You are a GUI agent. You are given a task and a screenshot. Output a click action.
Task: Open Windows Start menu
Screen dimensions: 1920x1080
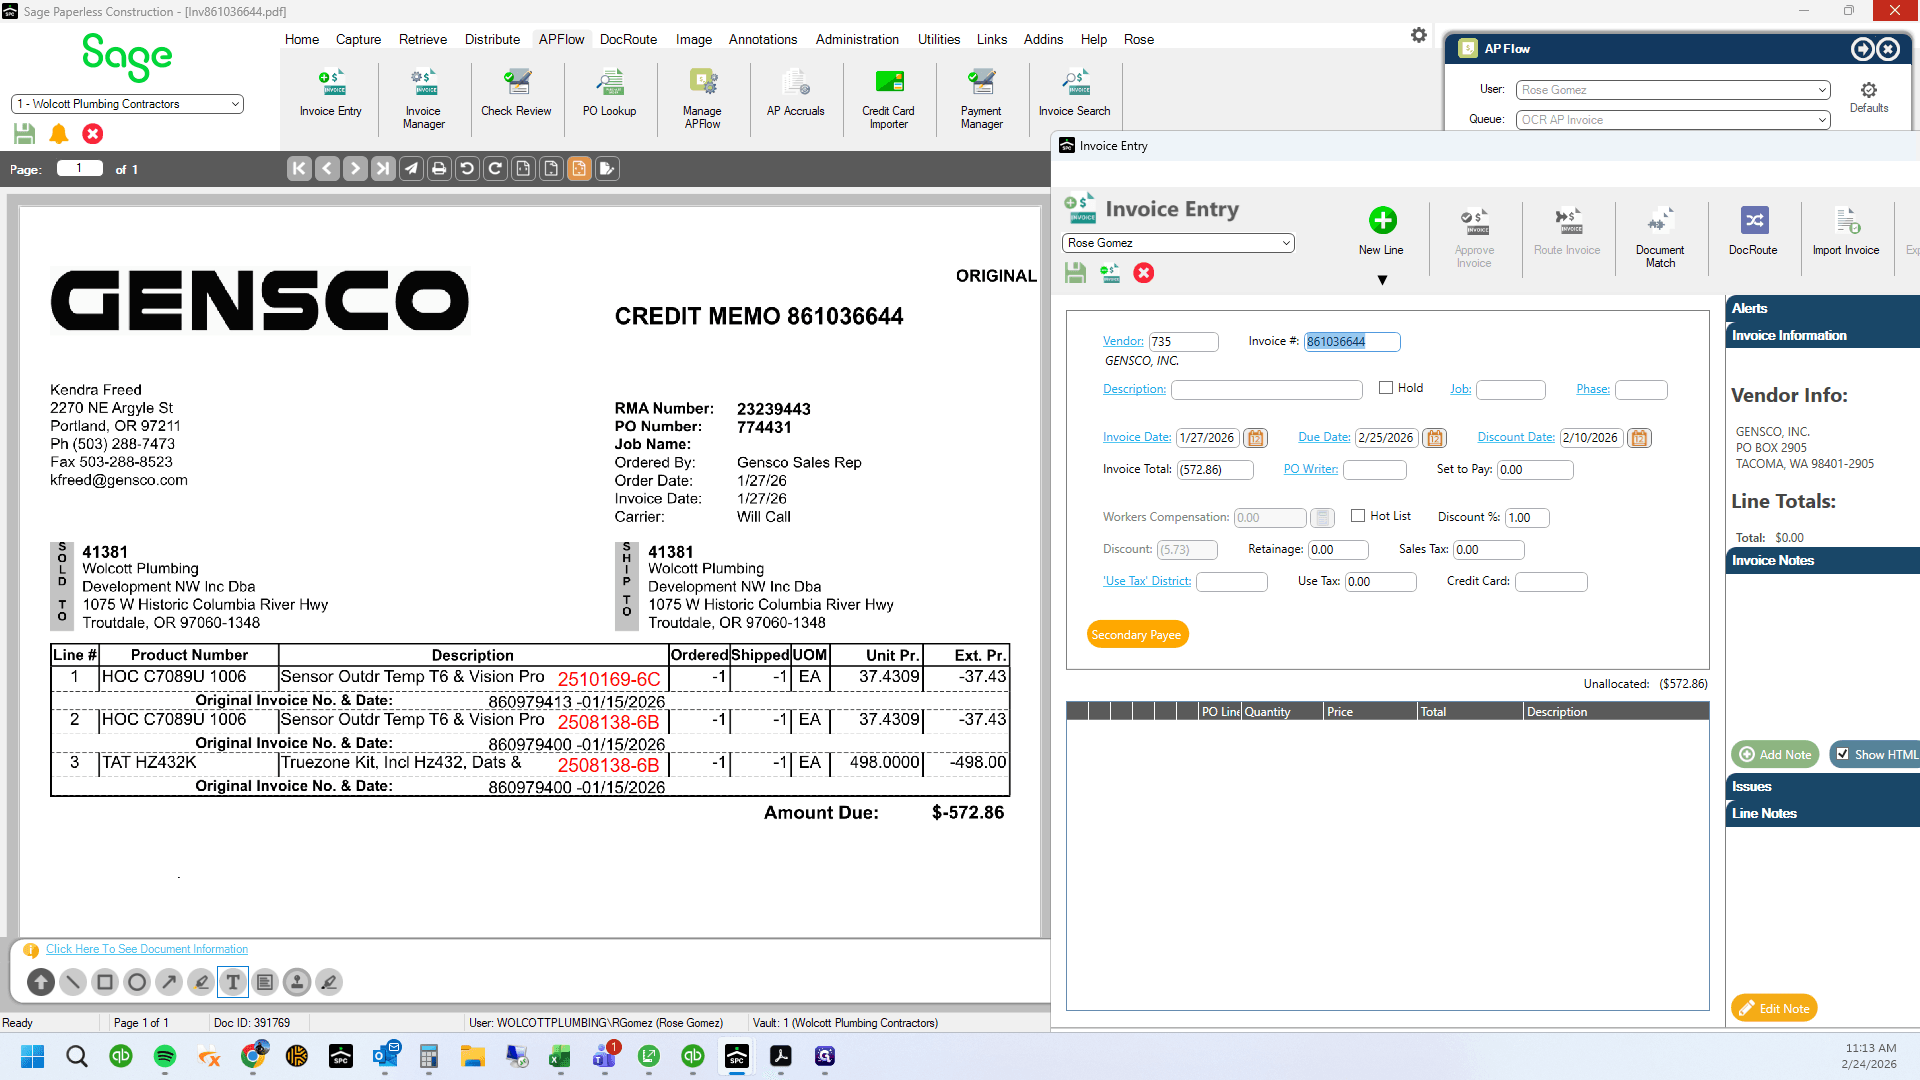33,1056
